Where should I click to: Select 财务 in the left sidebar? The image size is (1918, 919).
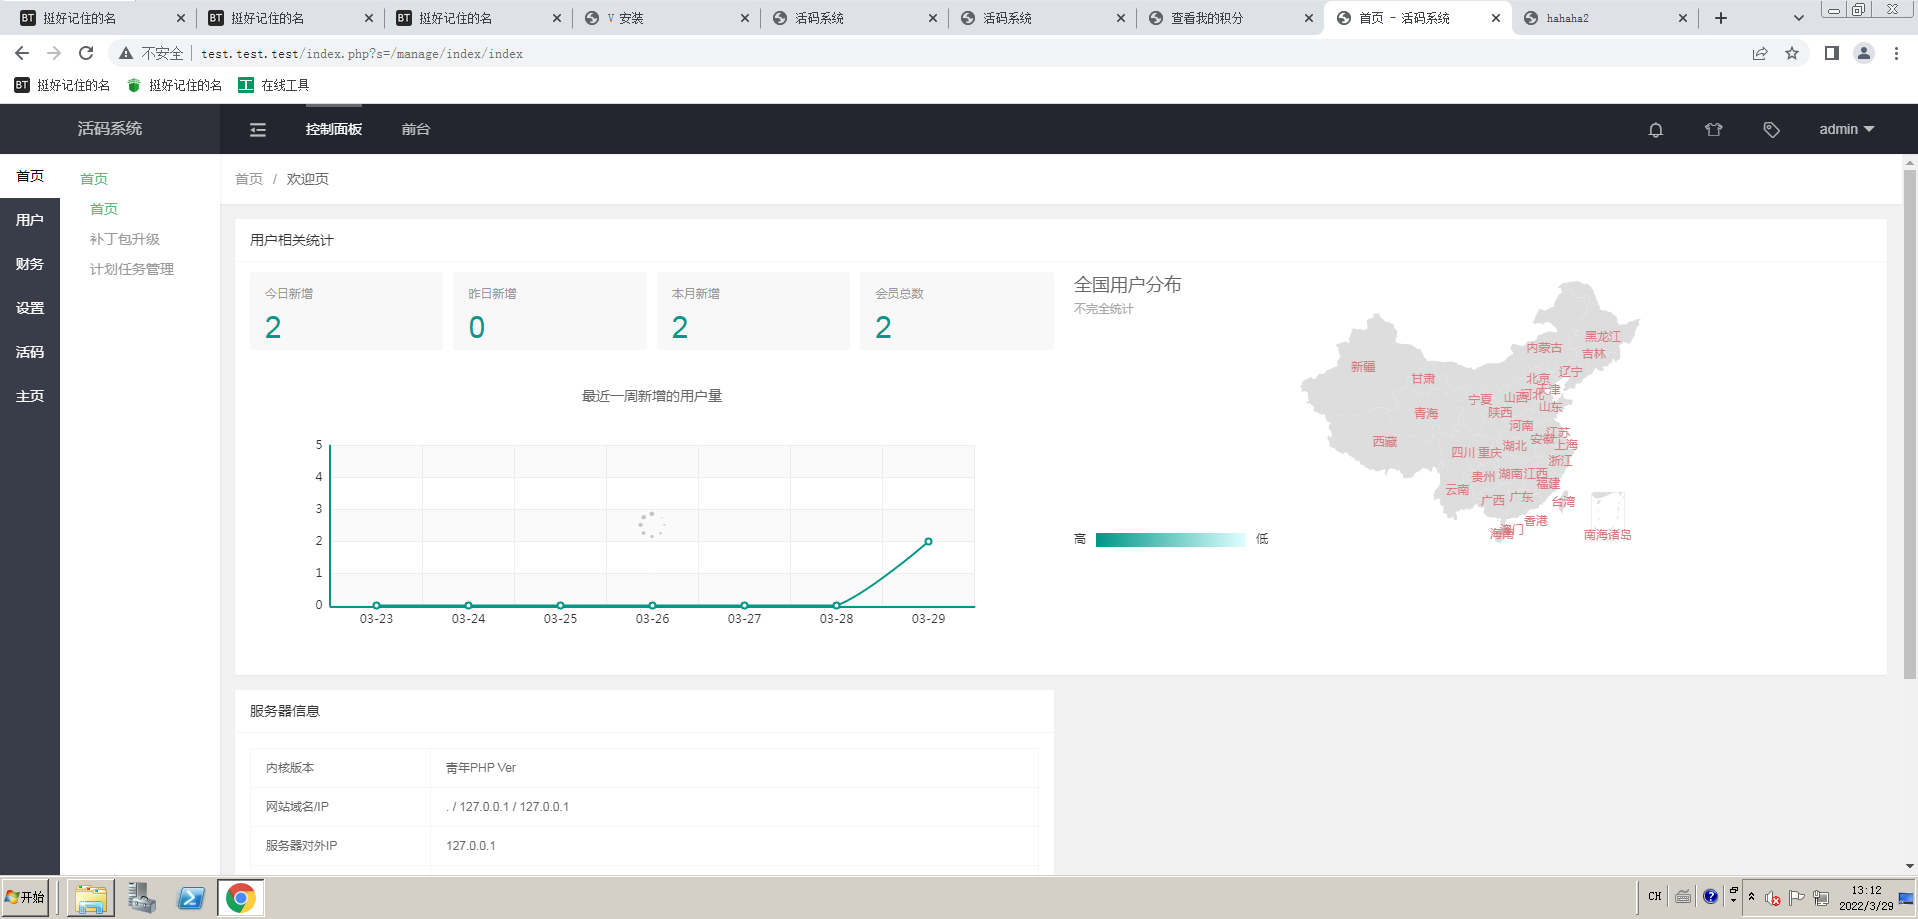pos(30,264)
